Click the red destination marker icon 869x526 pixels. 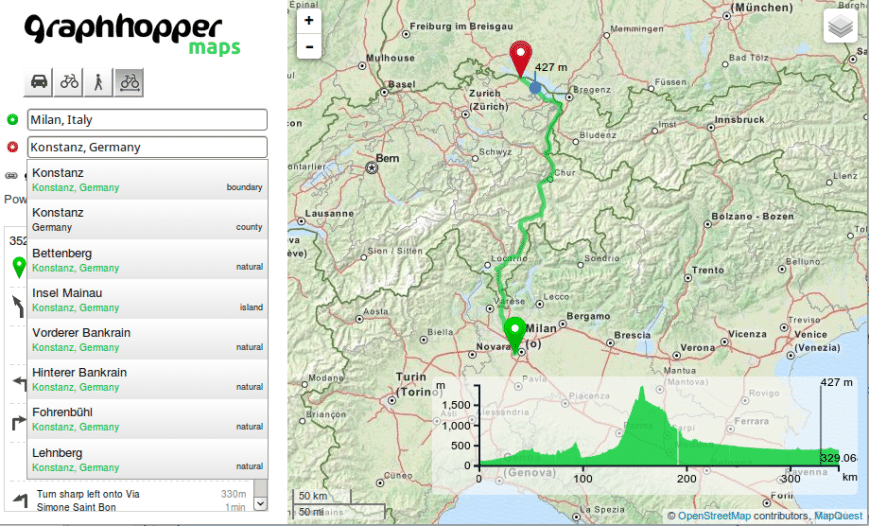(12, 147)
